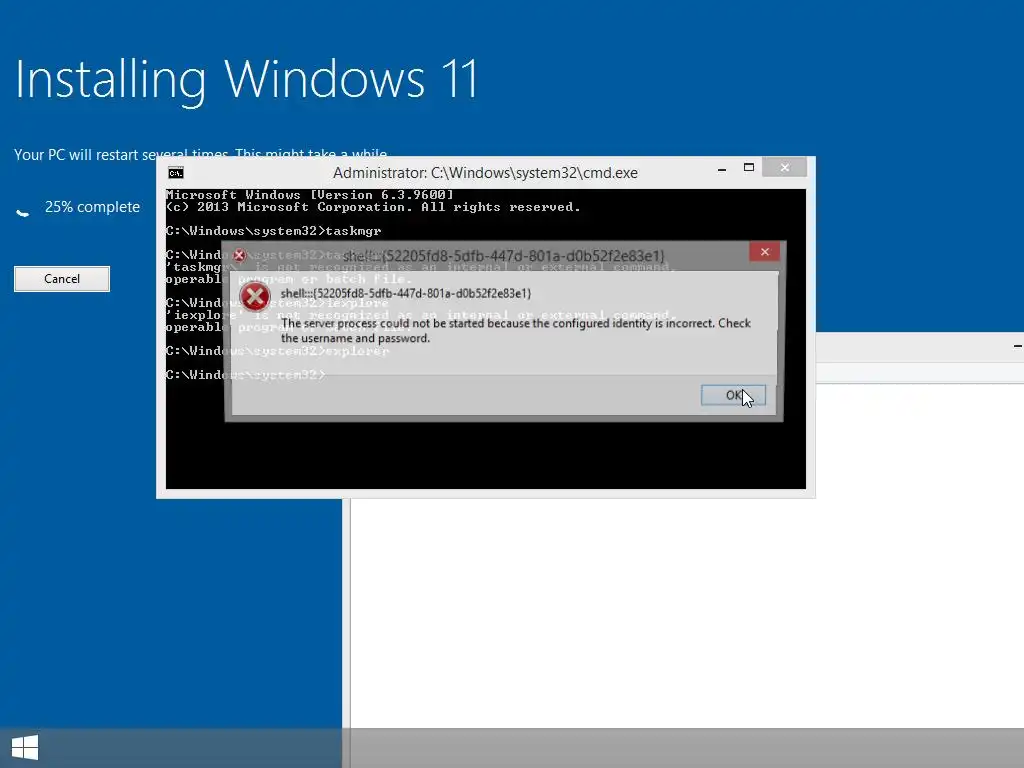Click the error dialog title bar GUID text
Viewport: 1024px width, 768px height.
503,255
